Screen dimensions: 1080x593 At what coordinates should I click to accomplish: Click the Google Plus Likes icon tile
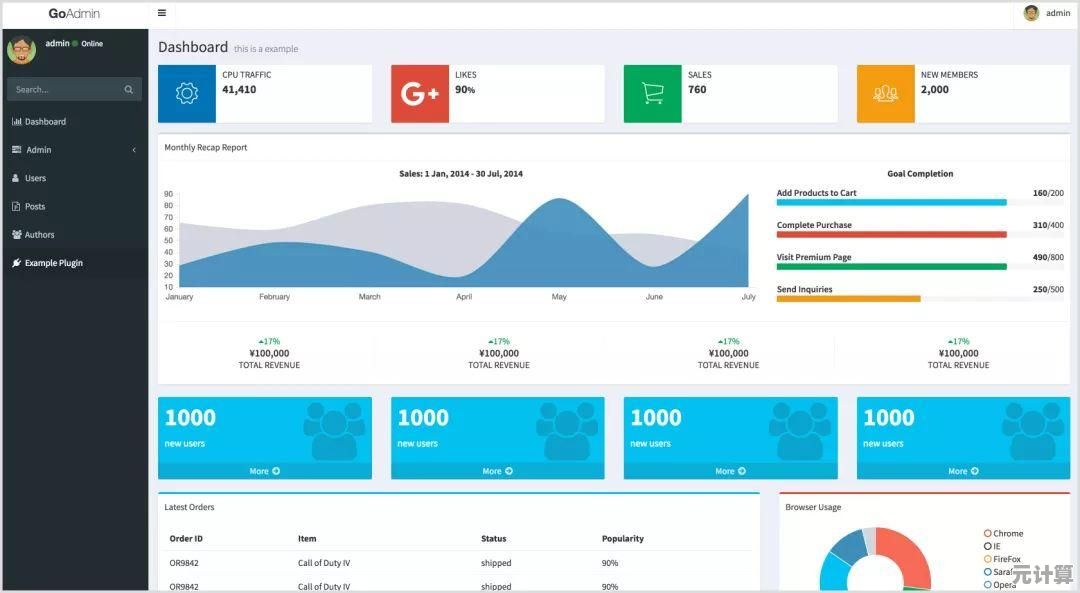[419, 94]
